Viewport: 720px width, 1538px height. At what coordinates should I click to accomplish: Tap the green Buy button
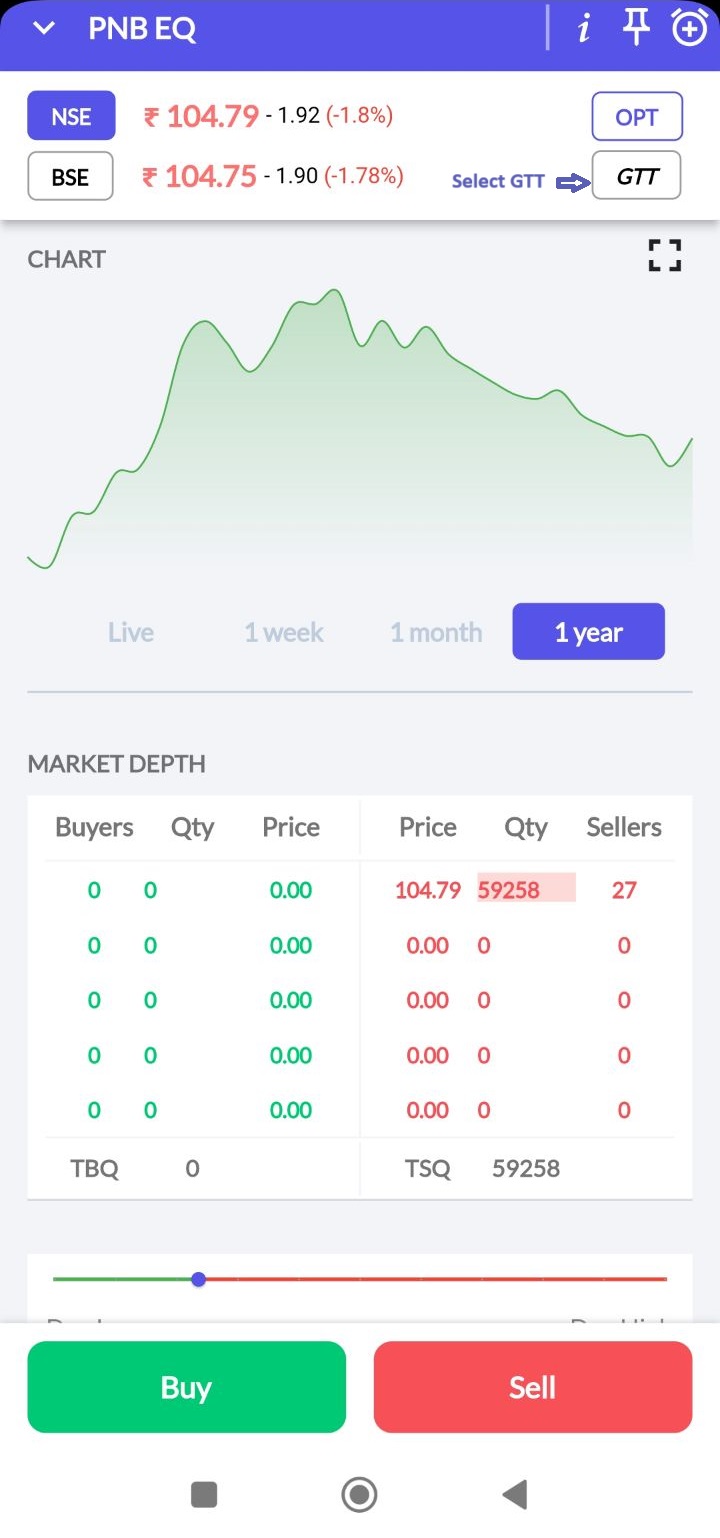click(x=186, y=1387)
